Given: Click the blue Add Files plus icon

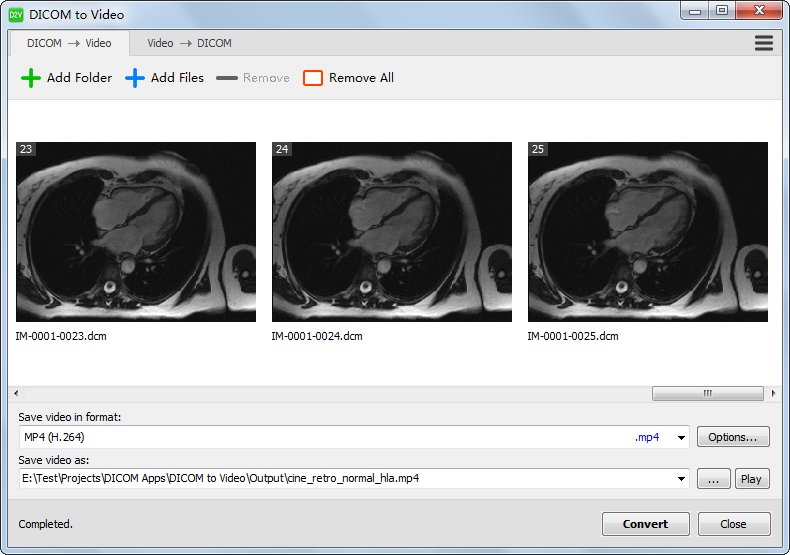Looking at the screenshot, I should point(135,78).
